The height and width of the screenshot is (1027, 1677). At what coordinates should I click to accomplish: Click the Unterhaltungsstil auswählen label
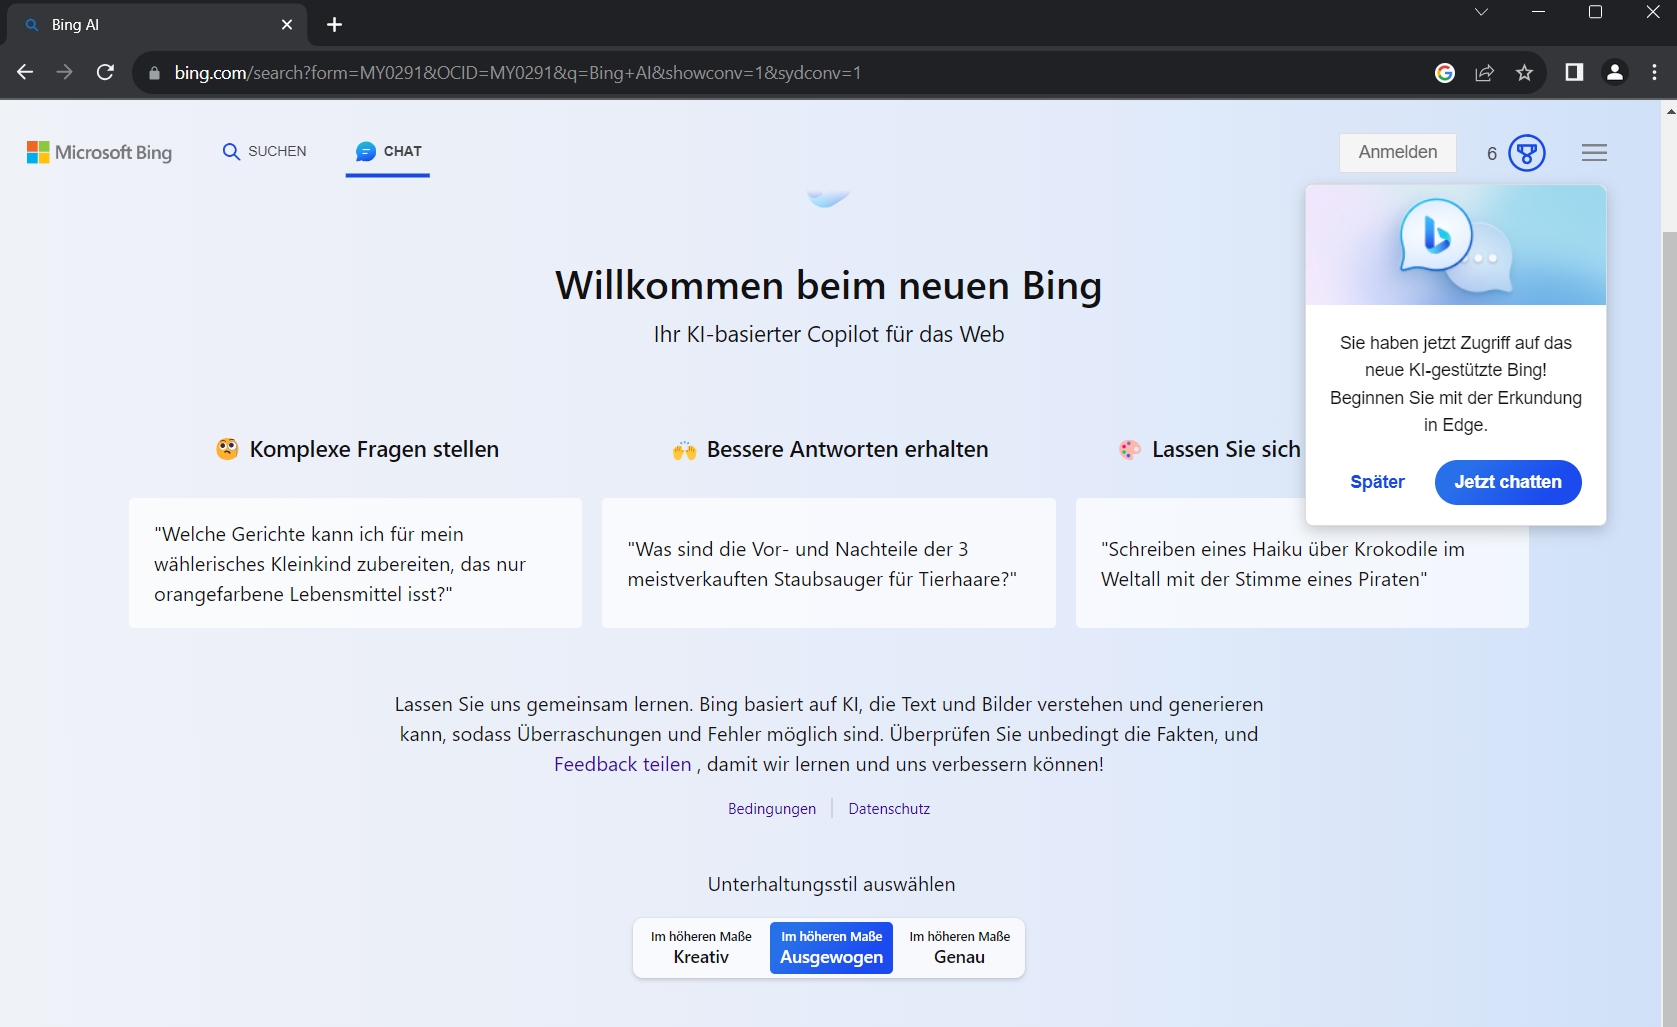pos(831,884)
